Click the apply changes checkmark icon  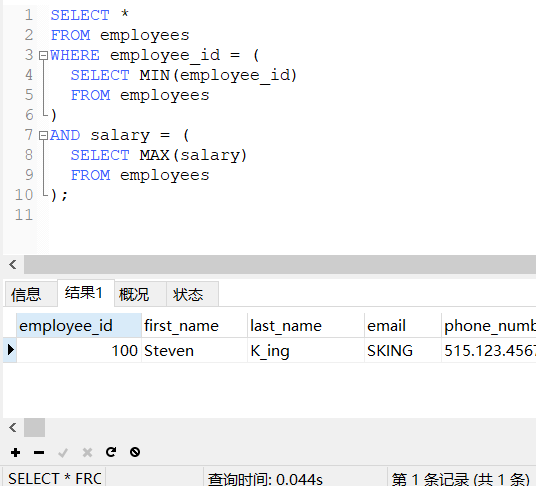[63, 453]
